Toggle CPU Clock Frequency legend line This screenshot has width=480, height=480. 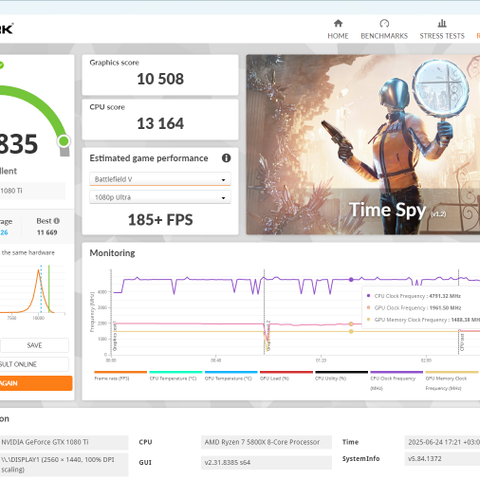coord(397,381)
